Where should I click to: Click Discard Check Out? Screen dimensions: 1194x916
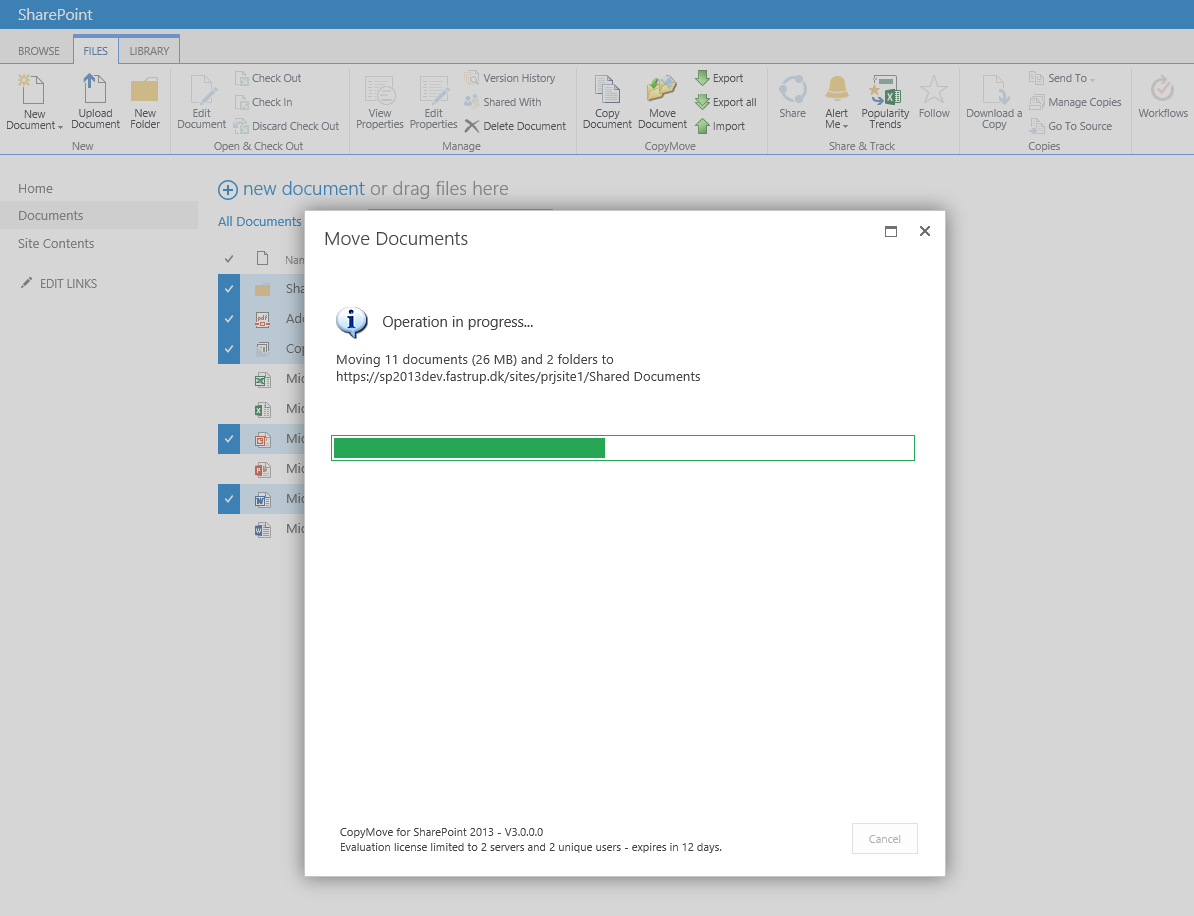point(286,126)
